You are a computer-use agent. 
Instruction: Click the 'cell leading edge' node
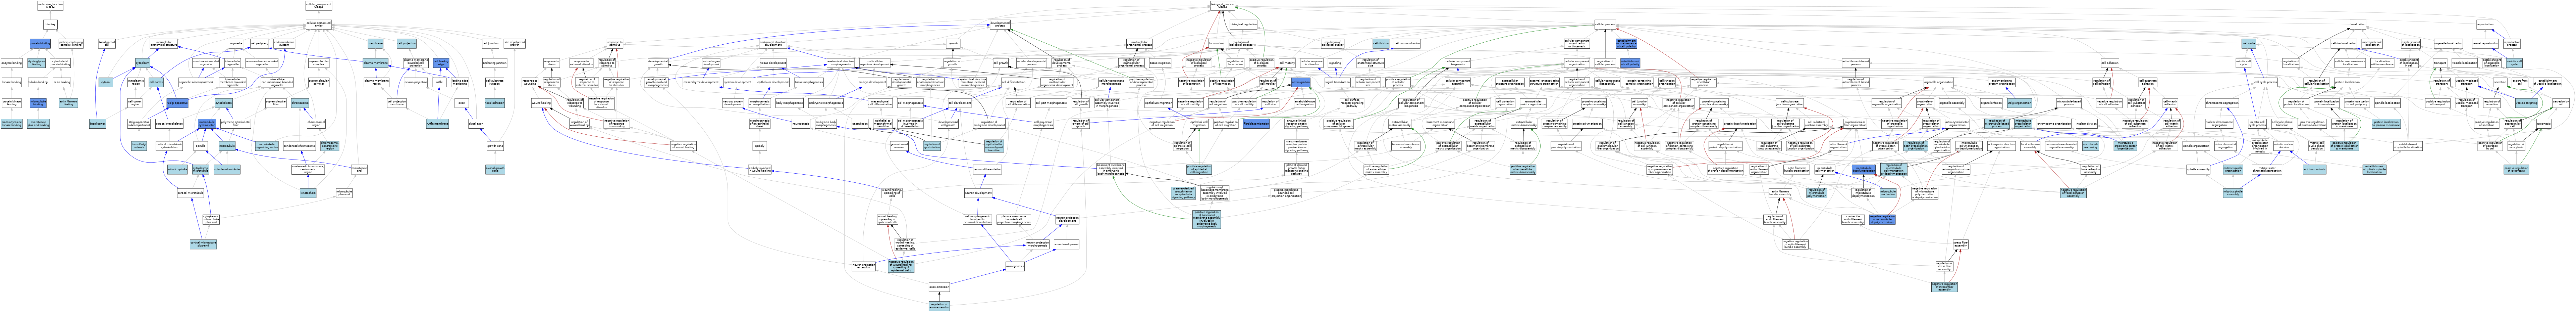point(441,63)
